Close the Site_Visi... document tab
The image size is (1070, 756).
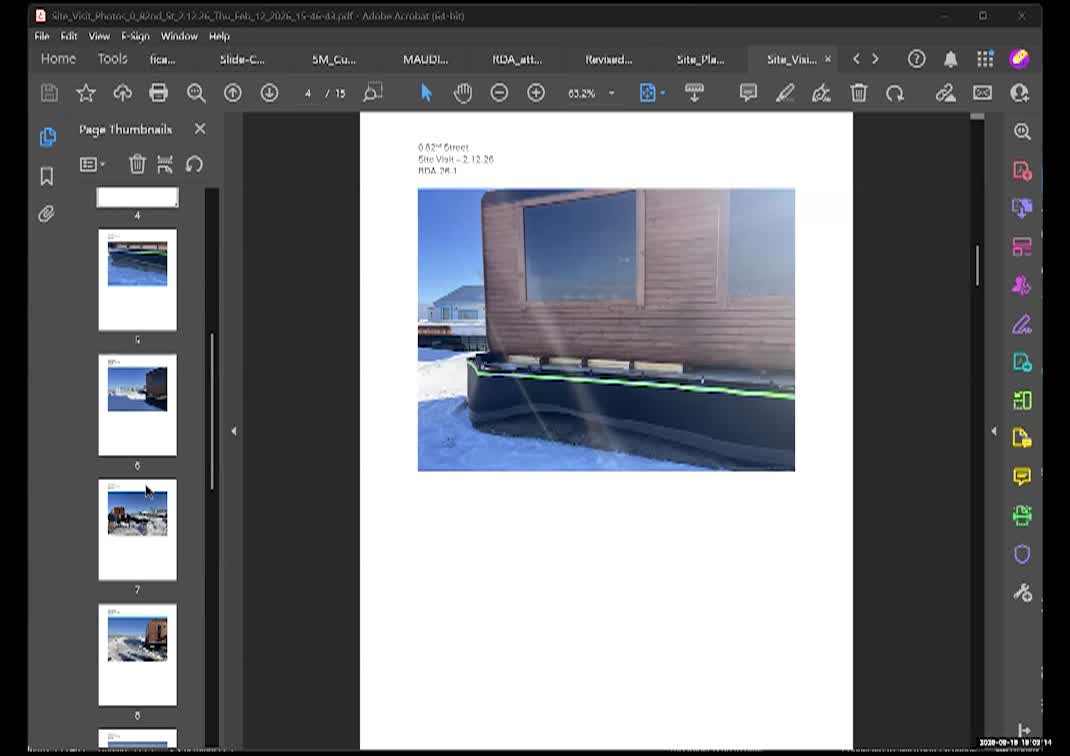(x=828, y=59)
